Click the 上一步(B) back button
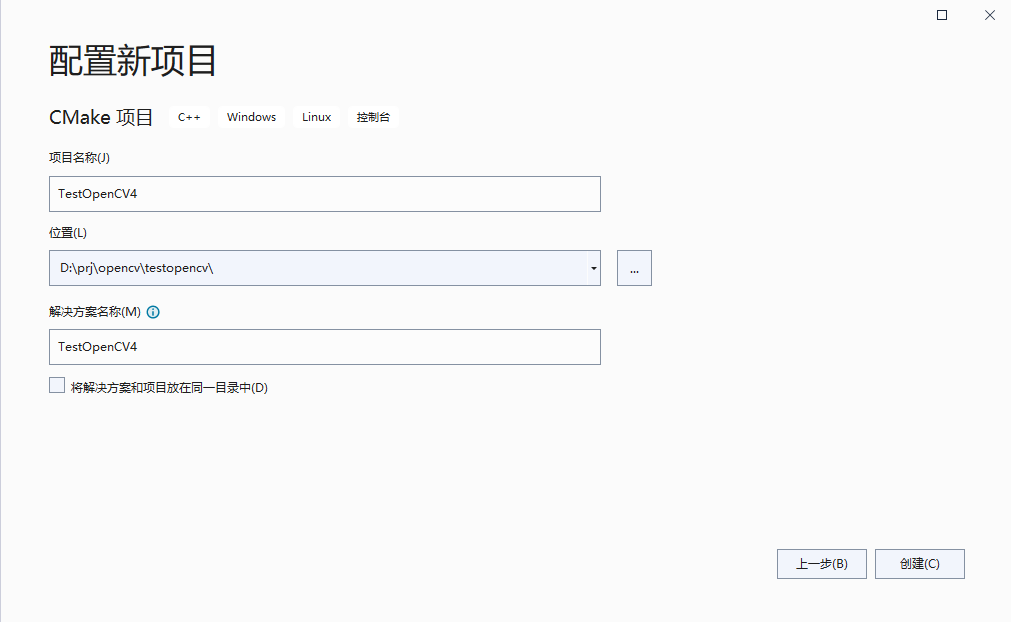The height and width of the screenshot is (622, 1011). [x=821, y=563]
